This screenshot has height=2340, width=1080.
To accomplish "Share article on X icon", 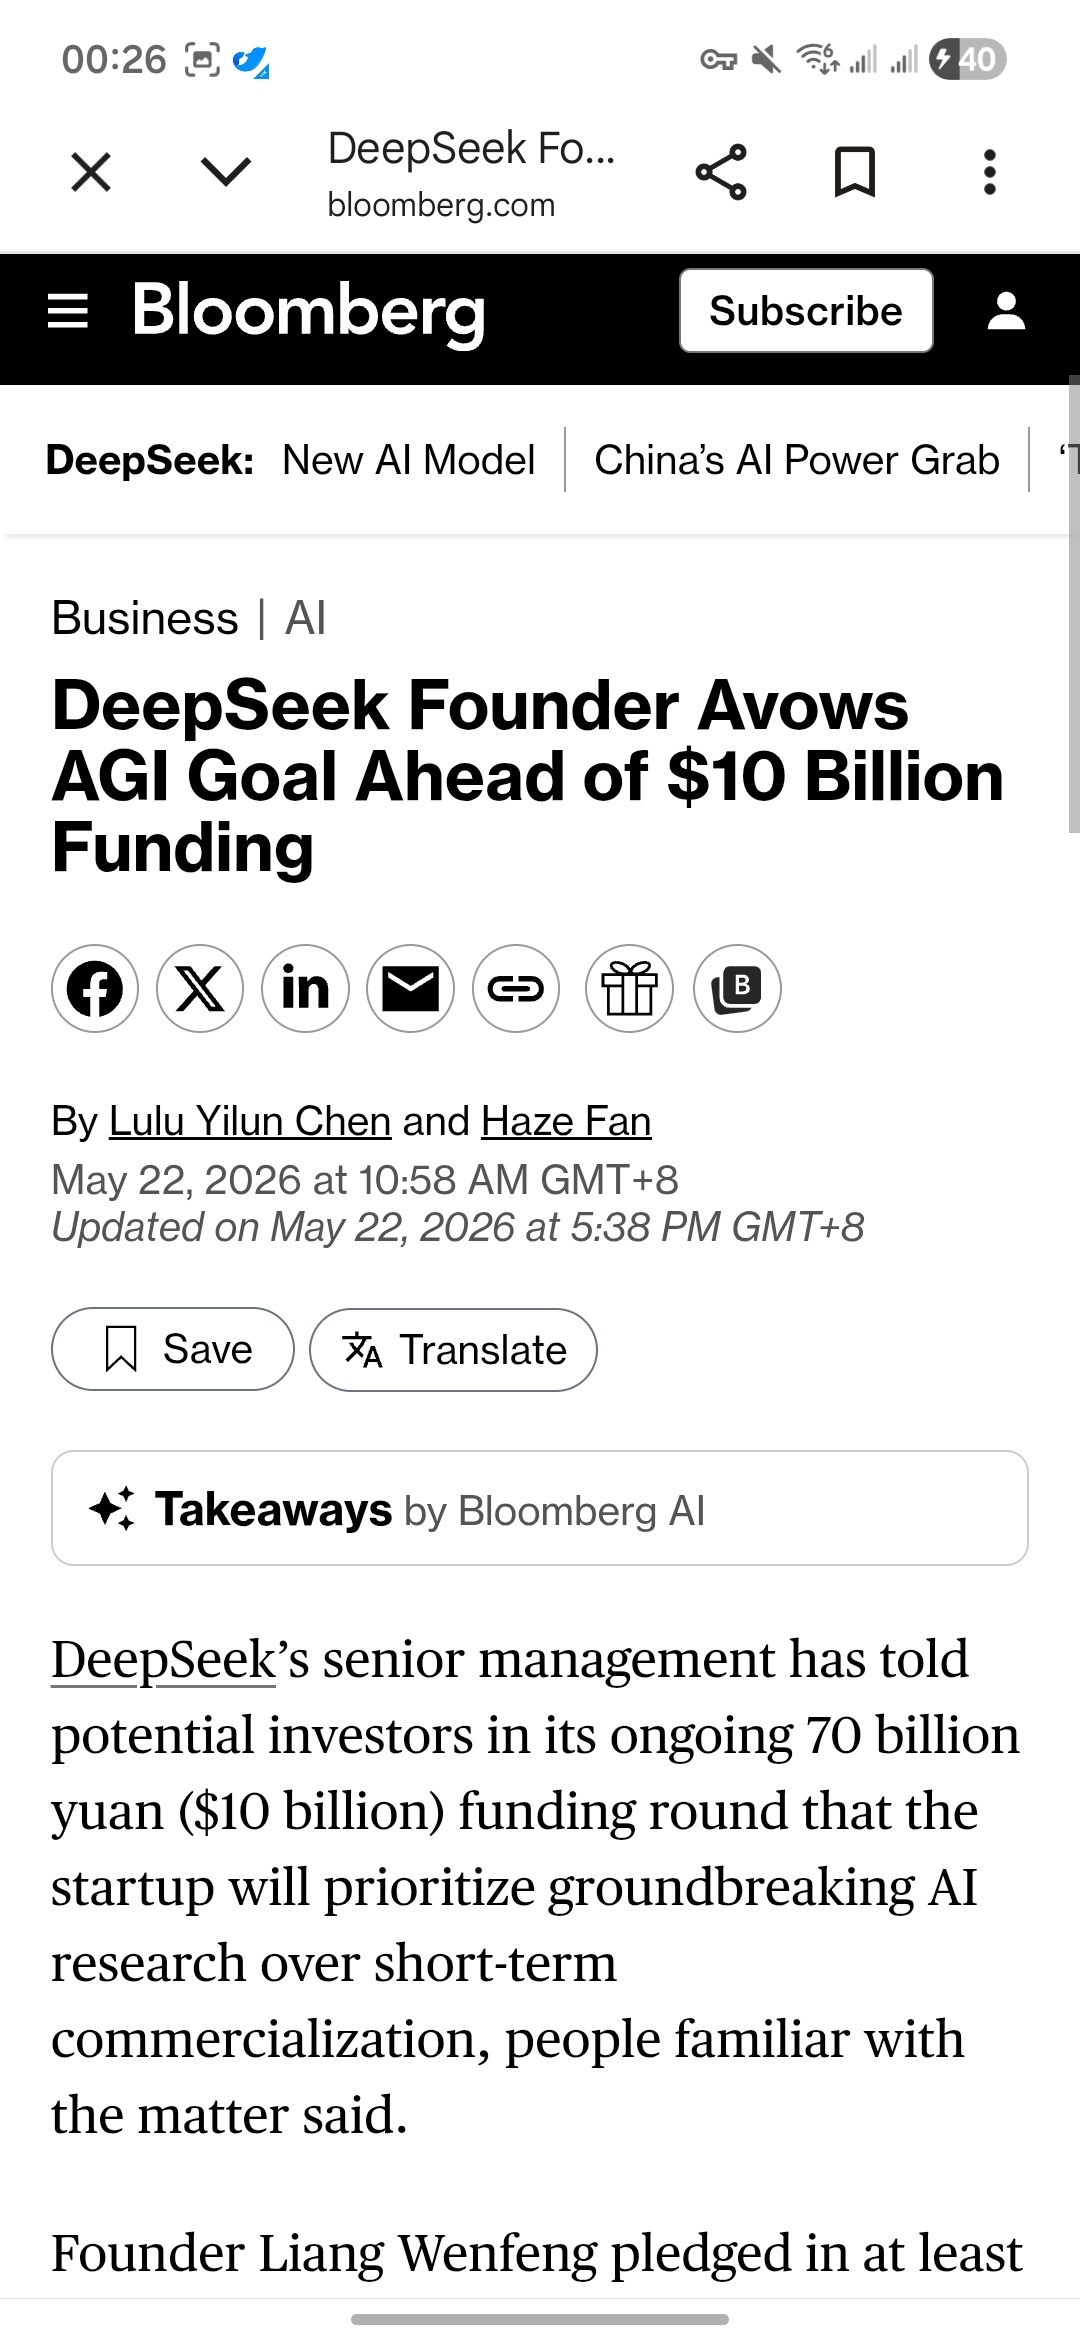I will (x=200, y=988).
